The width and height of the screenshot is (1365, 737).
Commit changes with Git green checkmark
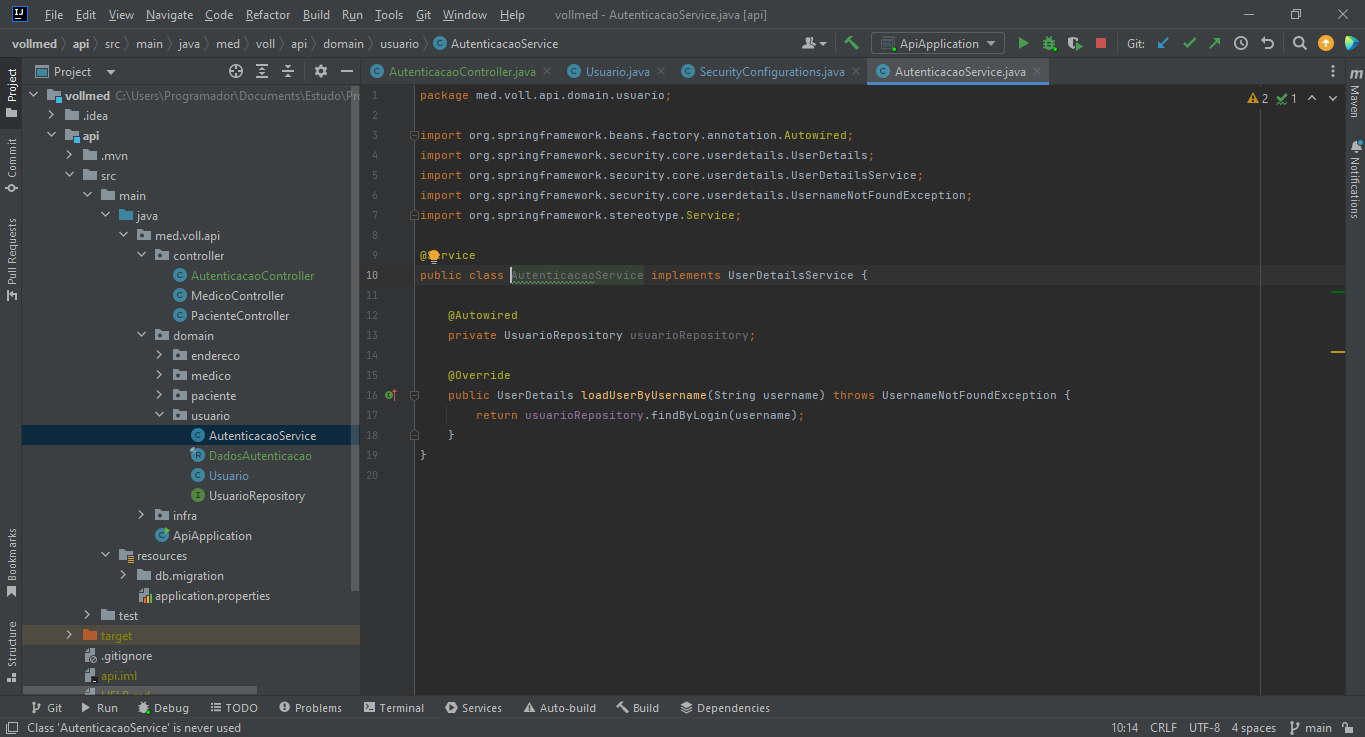(1189, 43)
